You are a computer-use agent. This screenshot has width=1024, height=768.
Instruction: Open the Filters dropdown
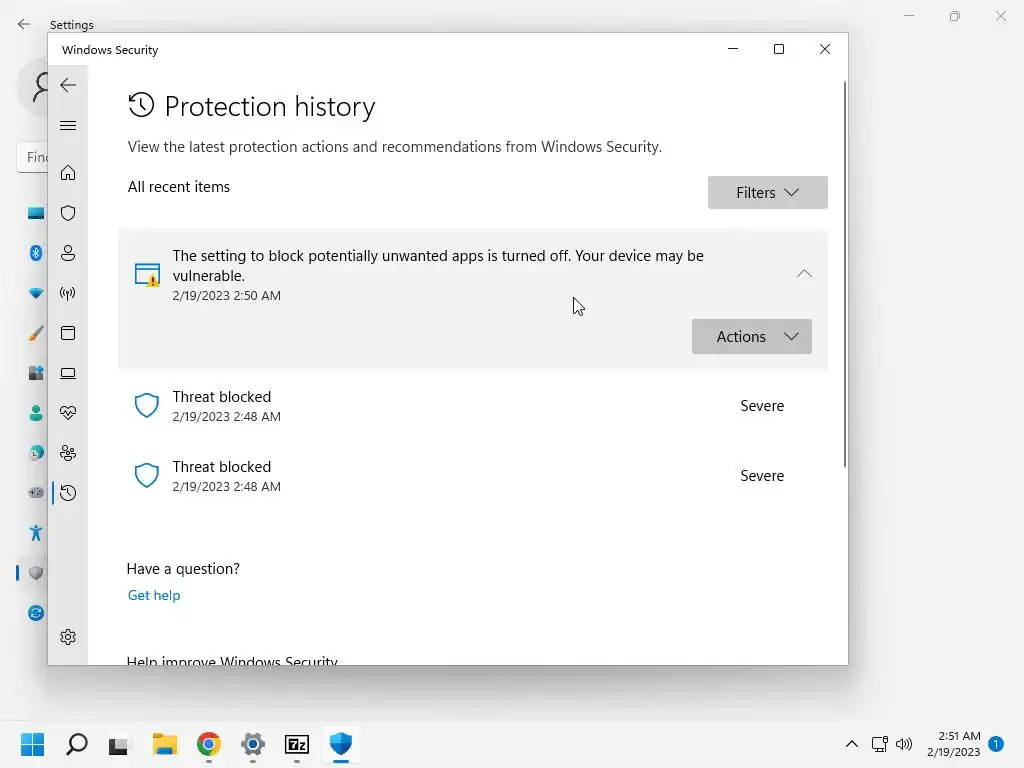pos(767,193)
